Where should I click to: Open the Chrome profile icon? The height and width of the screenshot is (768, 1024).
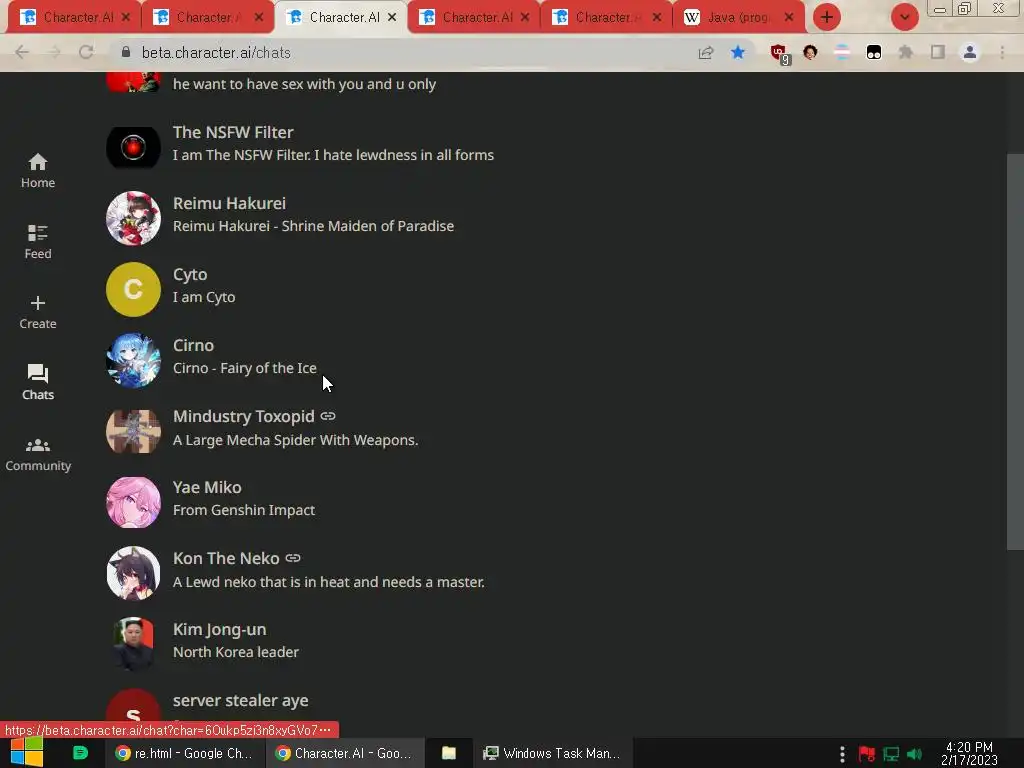[x=970, y=52]
